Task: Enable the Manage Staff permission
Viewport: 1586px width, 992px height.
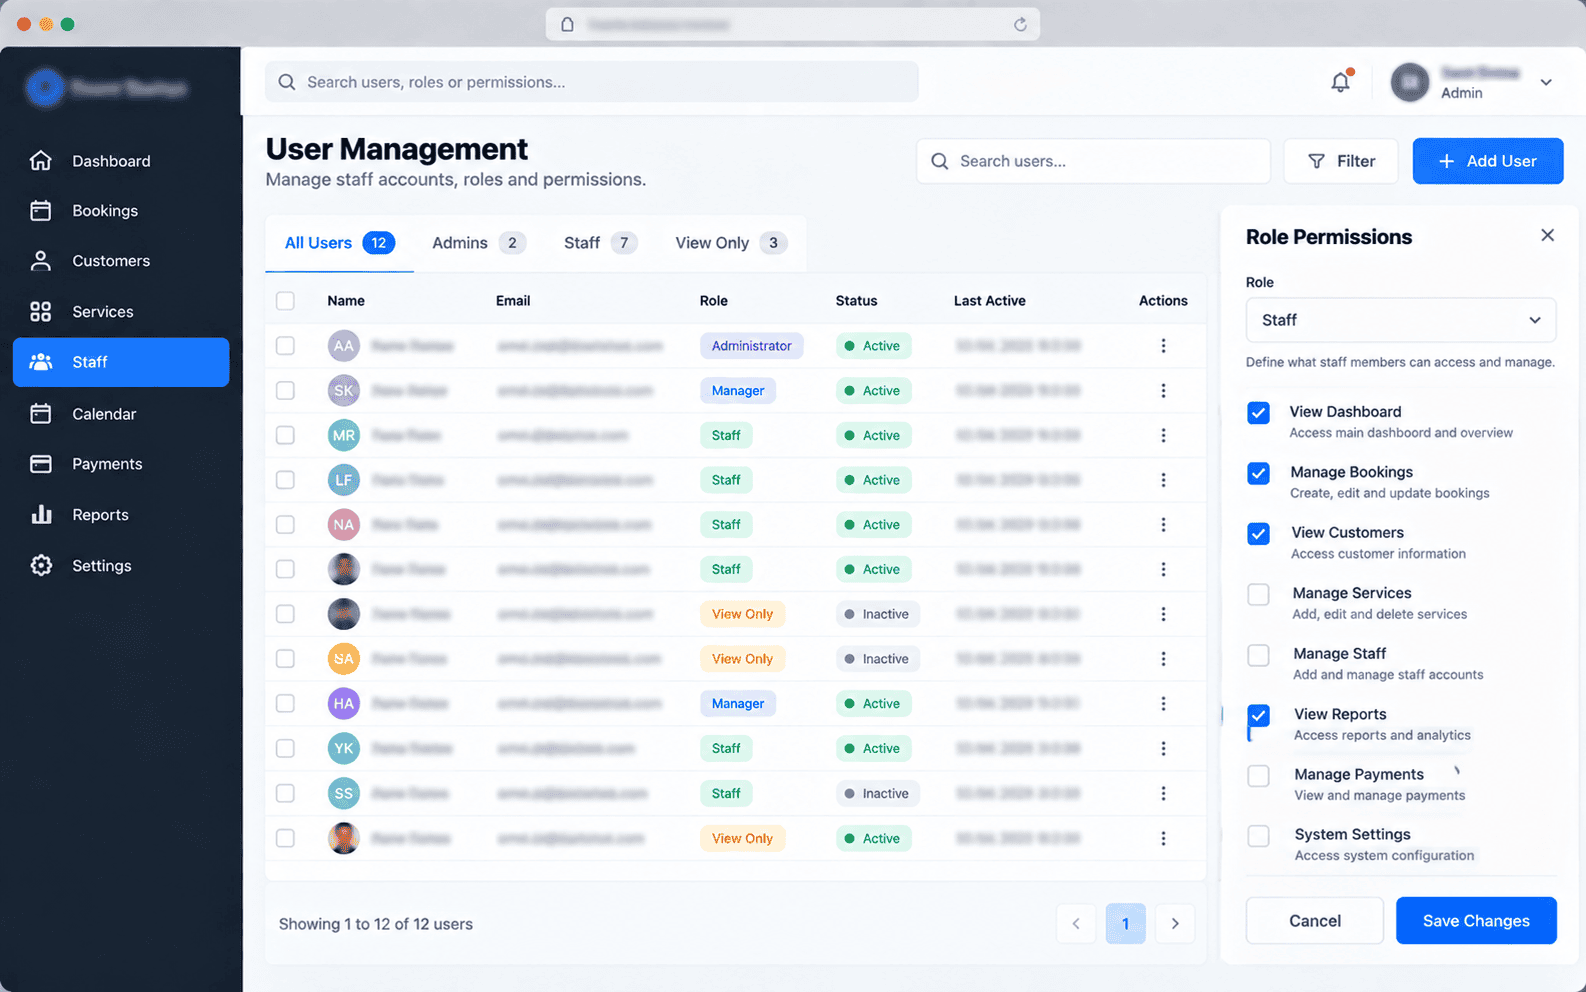Action: pos(1259,655)
